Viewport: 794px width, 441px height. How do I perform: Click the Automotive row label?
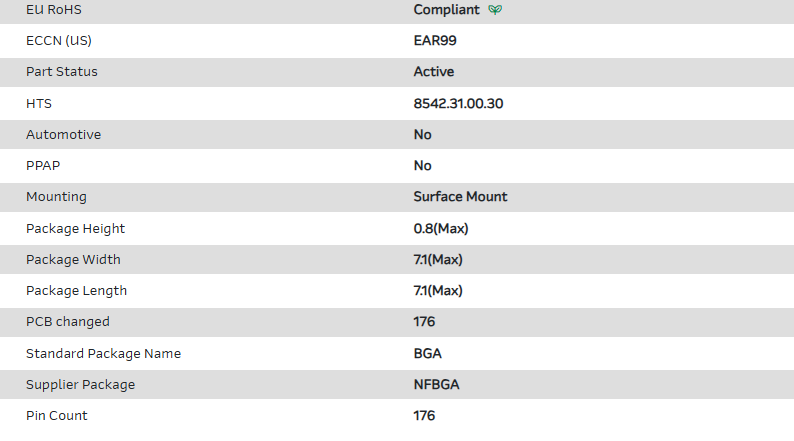coord(64,134)
